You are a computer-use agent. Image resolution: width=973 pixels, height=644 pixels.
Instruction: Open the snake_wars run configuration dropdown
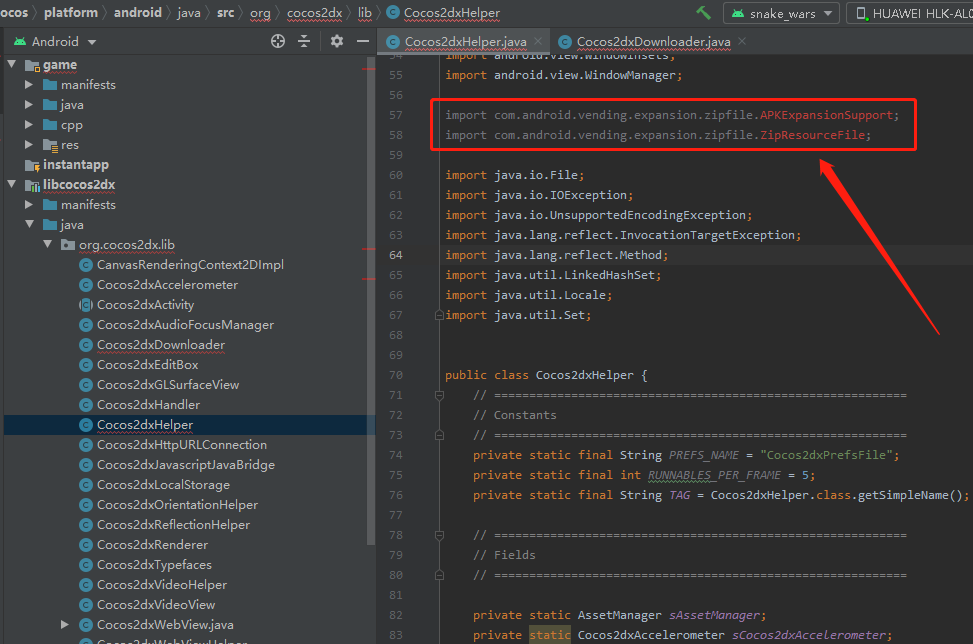[783, 13]
